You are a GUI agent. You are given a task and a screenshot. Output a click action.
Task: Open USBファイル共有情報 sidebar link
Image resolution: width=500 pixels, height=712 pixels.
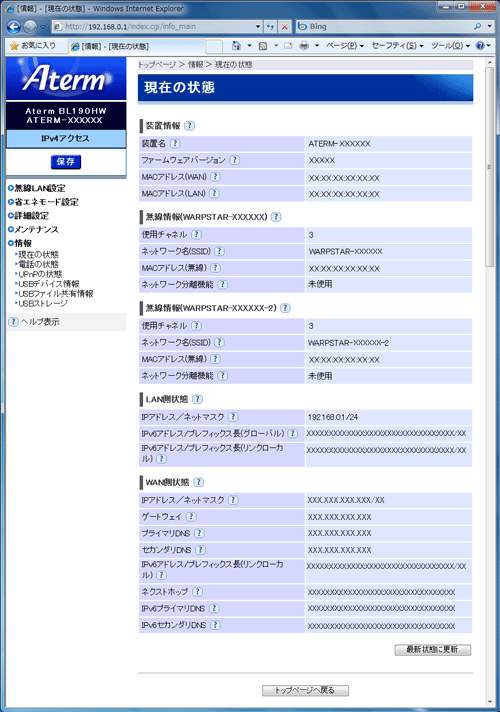55,294
